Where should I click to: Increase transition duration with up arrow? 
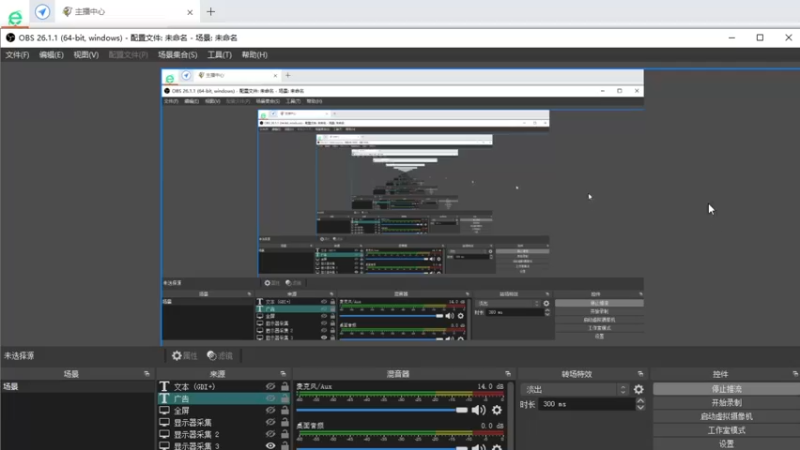[640, 401]
